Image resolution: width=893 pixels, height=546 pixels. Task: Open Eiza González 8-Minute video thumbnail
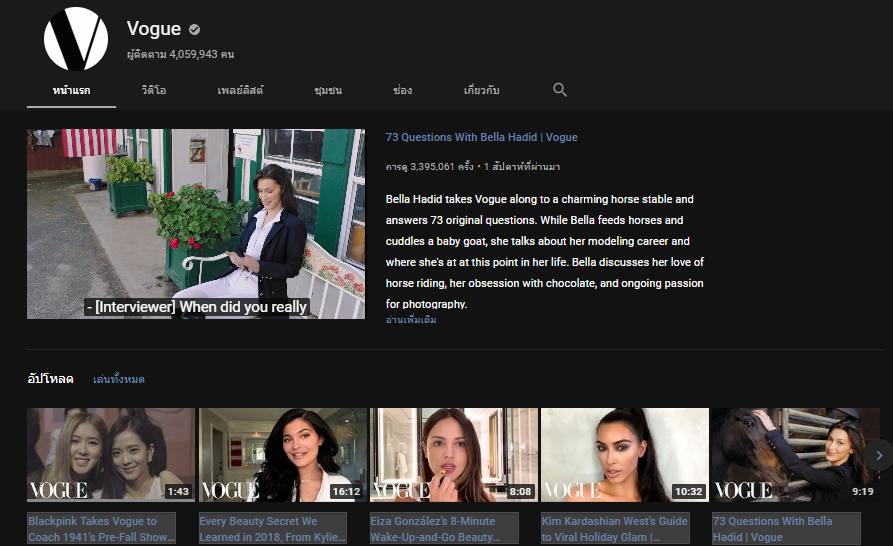click(x=454, y=455)
